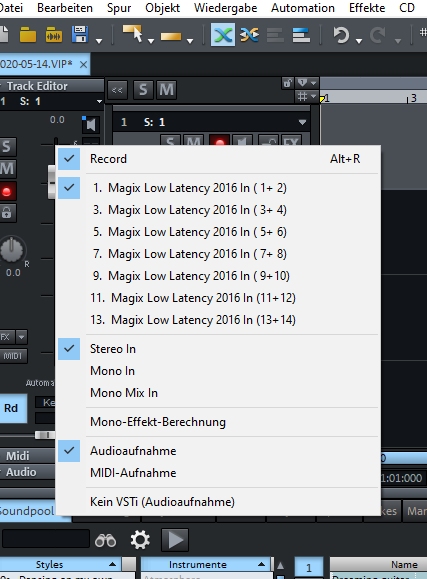Image resolution: width=427 pixels, height=579 pixels.
Task: Click the save floppy disk icon
Action: [x=80, y=35]
